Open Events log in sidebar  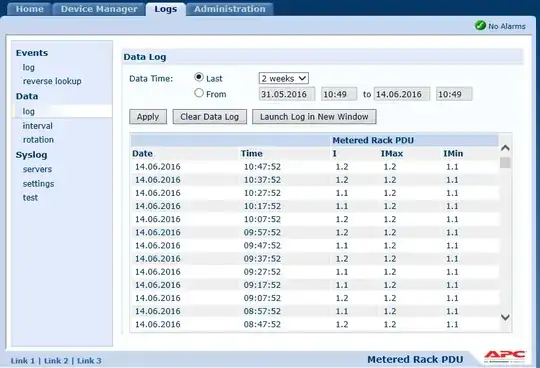pos(29,67)
